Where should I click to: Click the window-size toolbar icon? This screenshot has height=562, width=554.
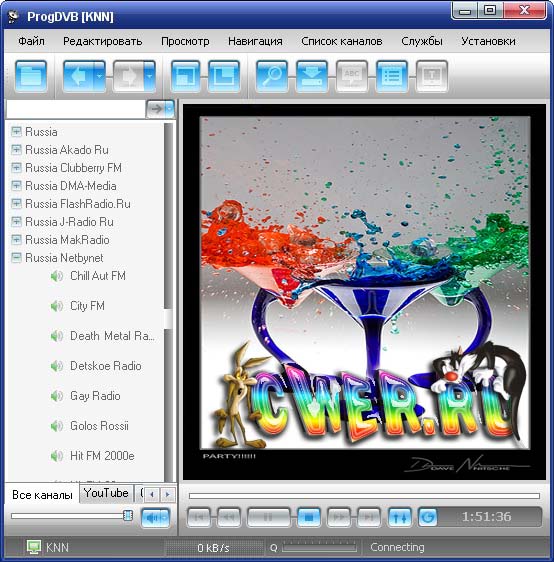(x=185, y=76)
